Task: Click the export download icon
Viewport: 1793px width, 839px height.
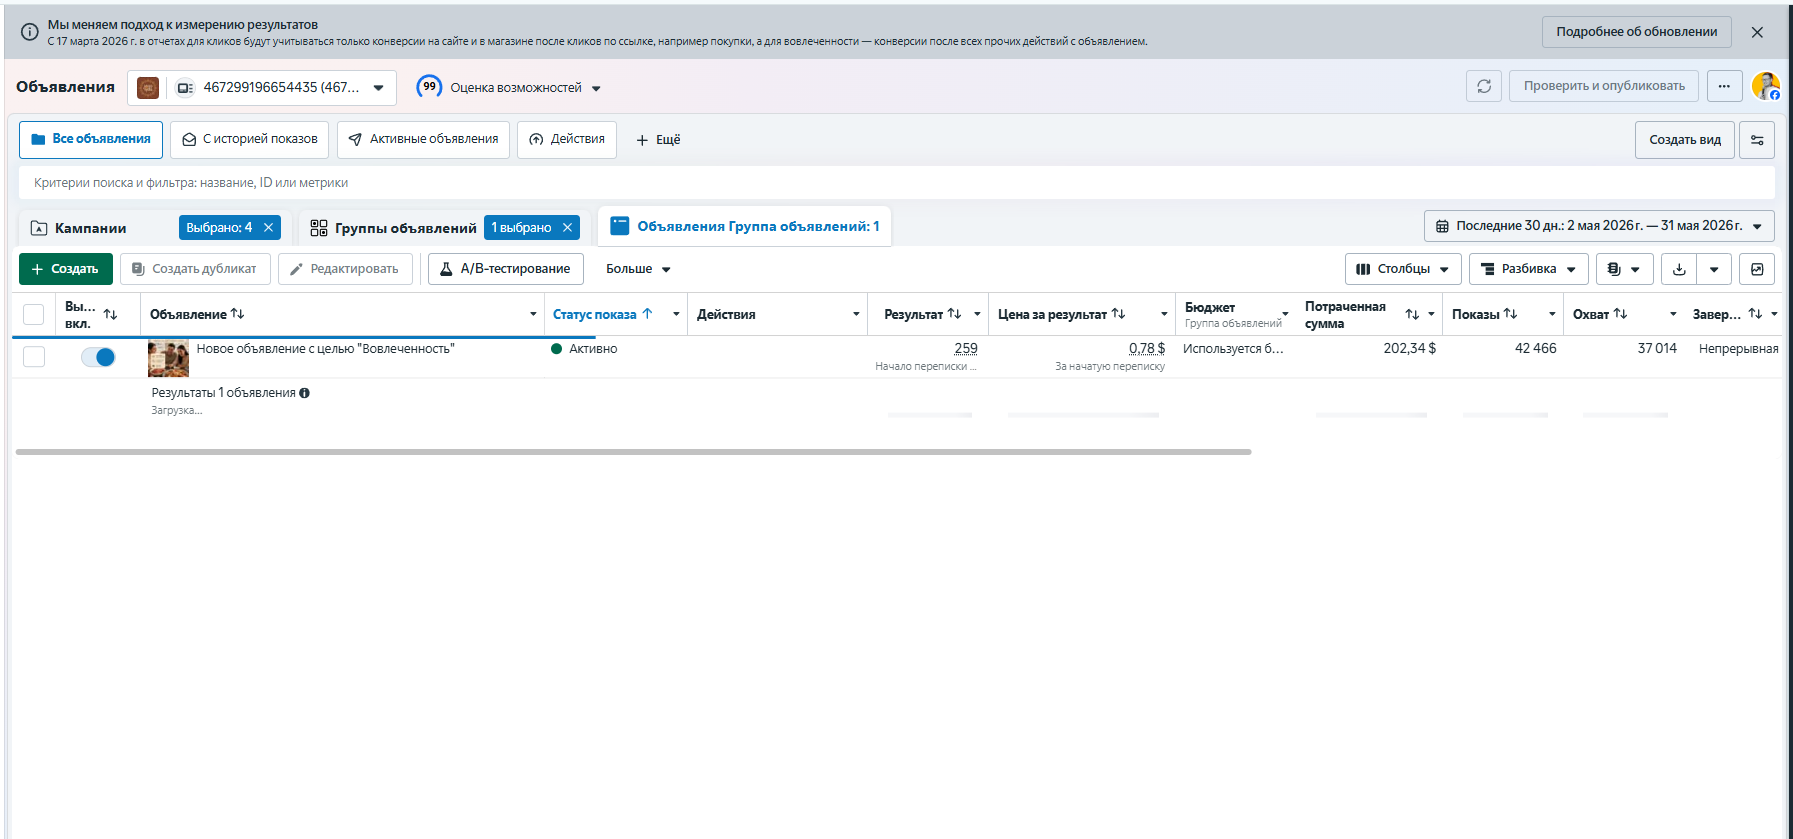Action: tap(1679, 269)
